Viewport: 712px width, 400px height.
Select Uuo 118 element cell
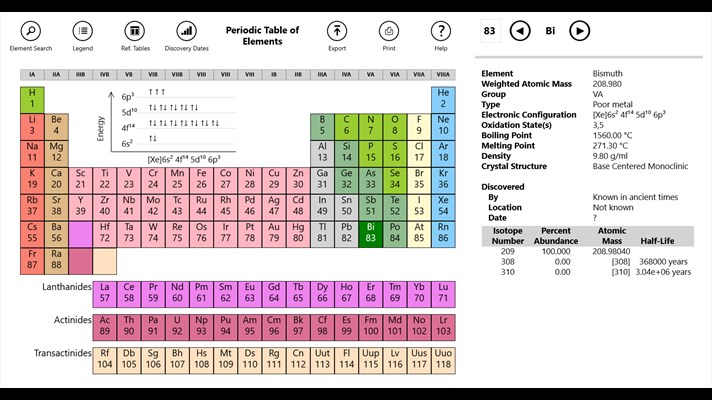(443, 360)
